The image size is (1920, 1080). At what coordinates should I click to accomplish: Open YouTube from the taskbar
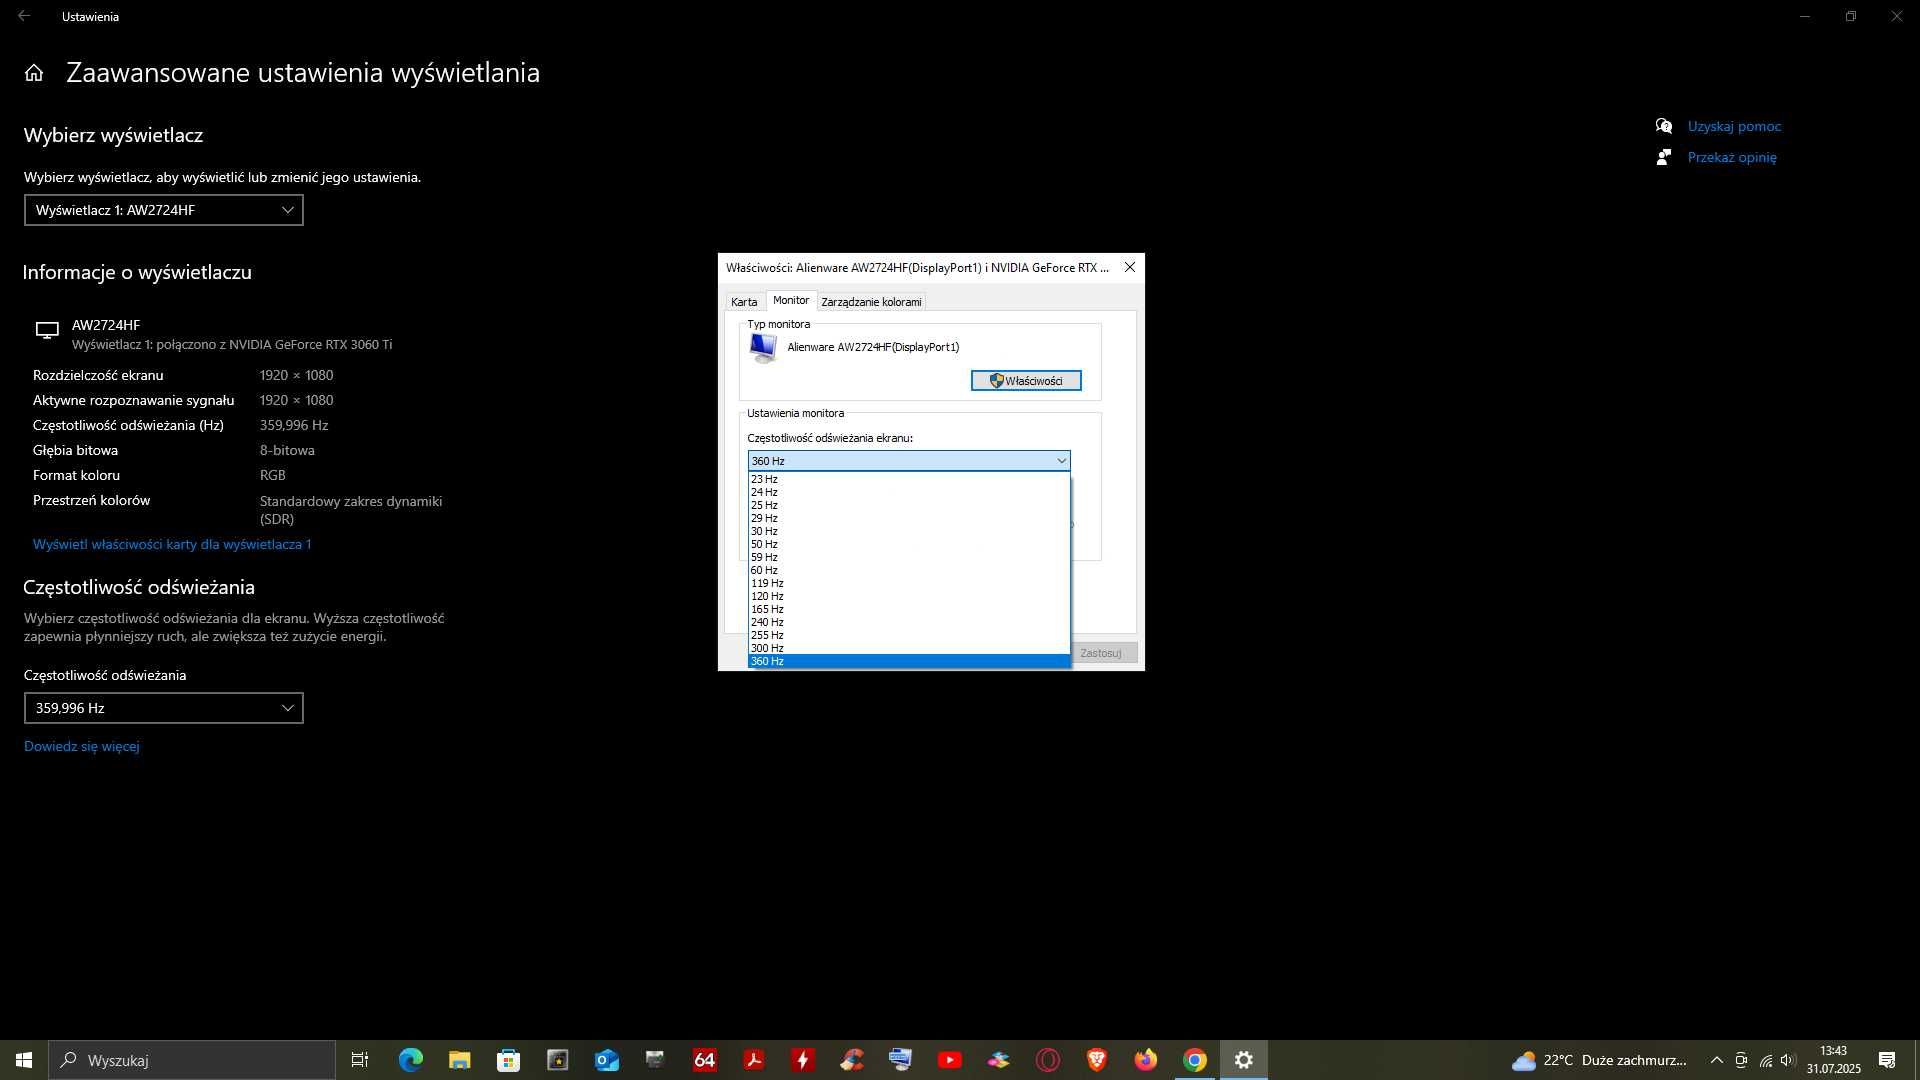pyautogui.click(x=949, y=1060)
